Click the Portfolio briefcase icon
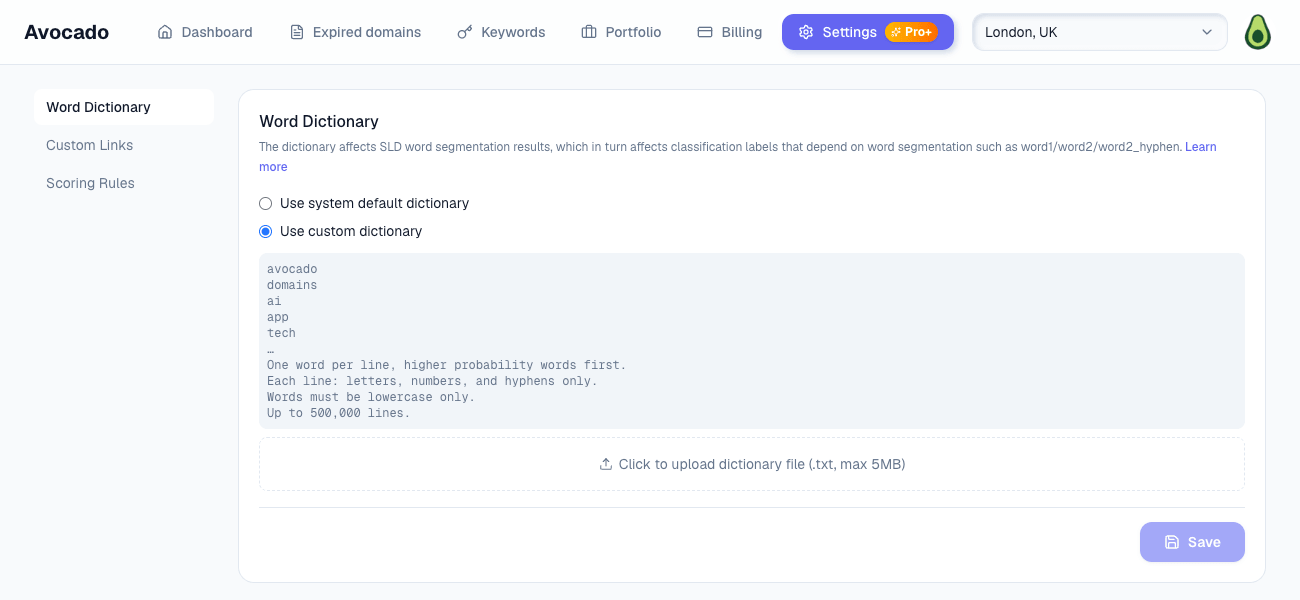This screenshot has height=600, width=1300. tap(589, 32)
